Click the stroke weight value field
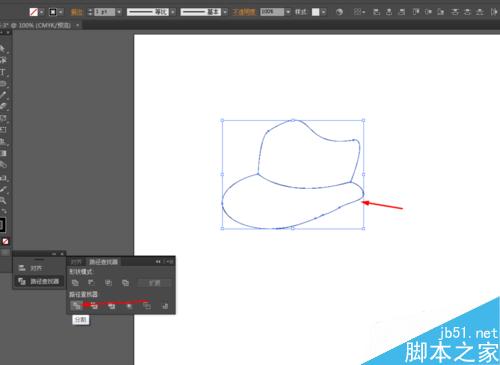This screenshot has width=500, height=365. click(104, 12)
